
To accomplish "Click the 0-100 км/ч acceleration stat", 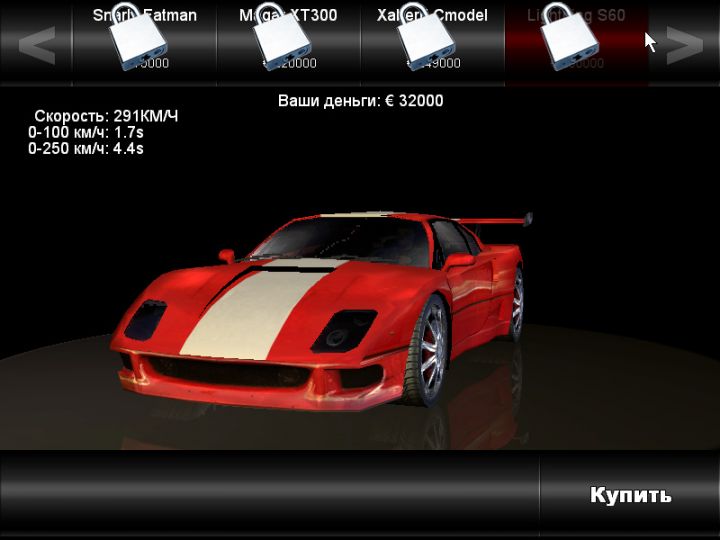I will tap(86, 132).
